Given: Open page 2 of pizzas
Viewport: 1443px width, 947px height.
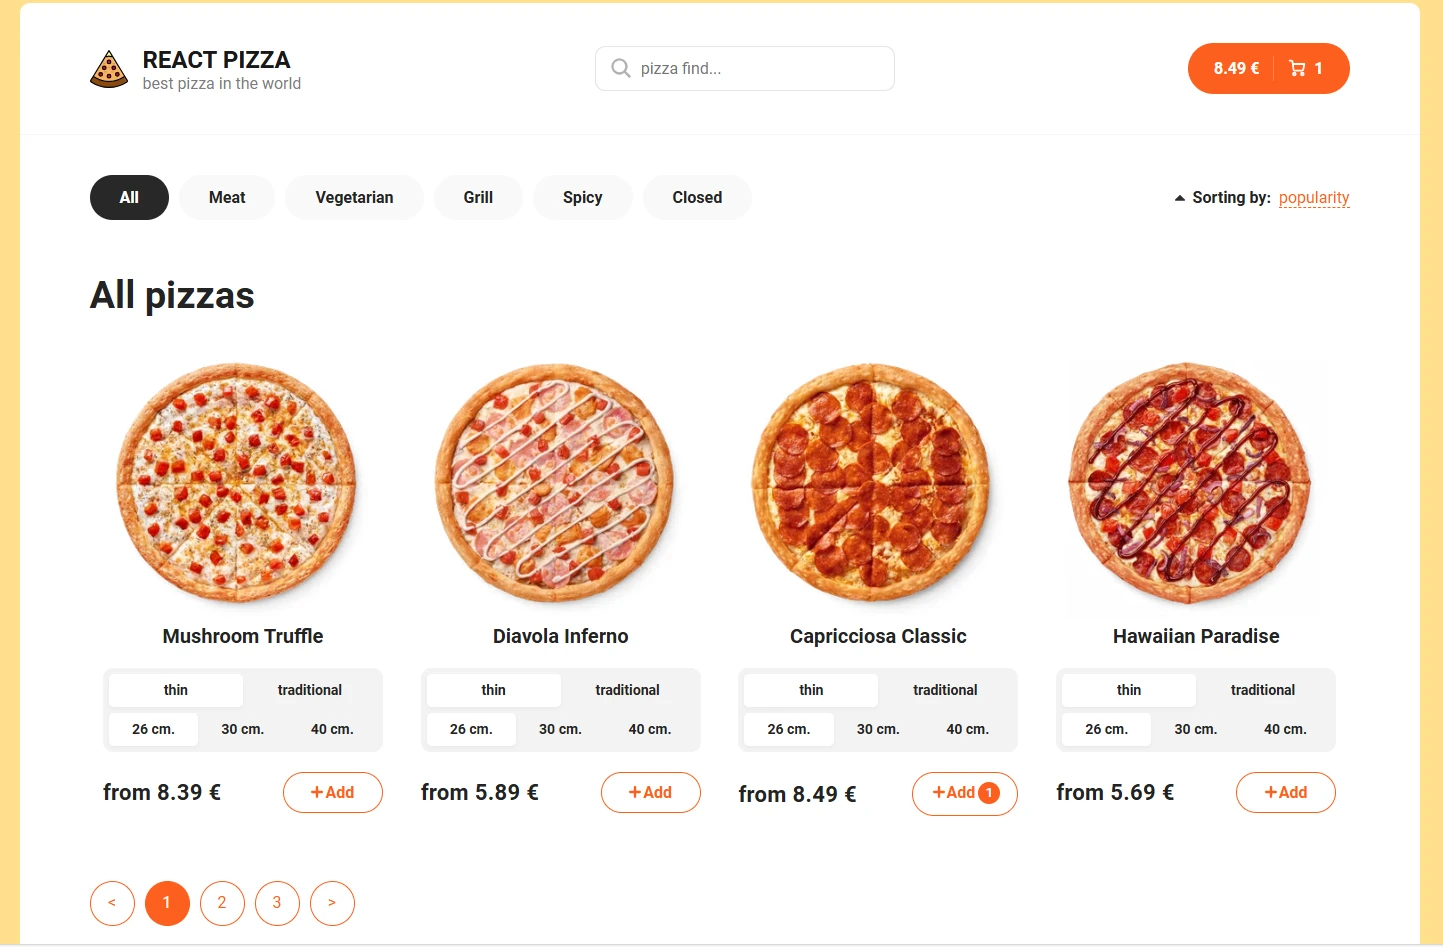Looking at the screenshot, I should (x=222, y=903).
